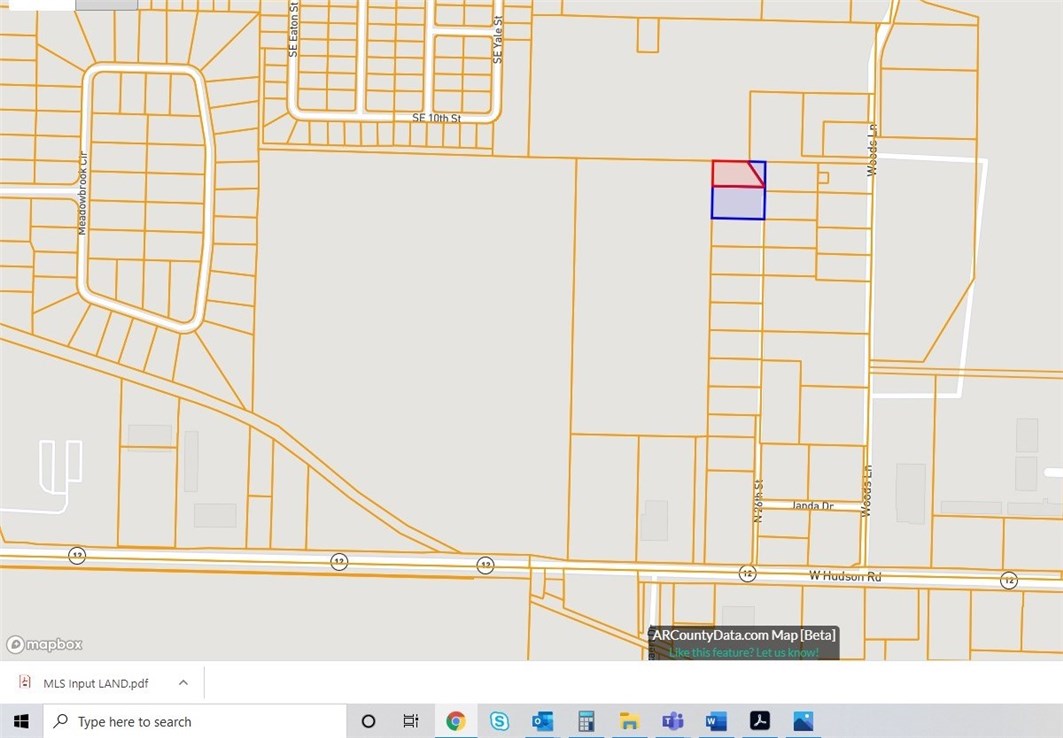The height and width of the screenshot is (738, 1063).
Task: Open Adobe Acrobat from the taskbar
Action: tap(759, 721)
